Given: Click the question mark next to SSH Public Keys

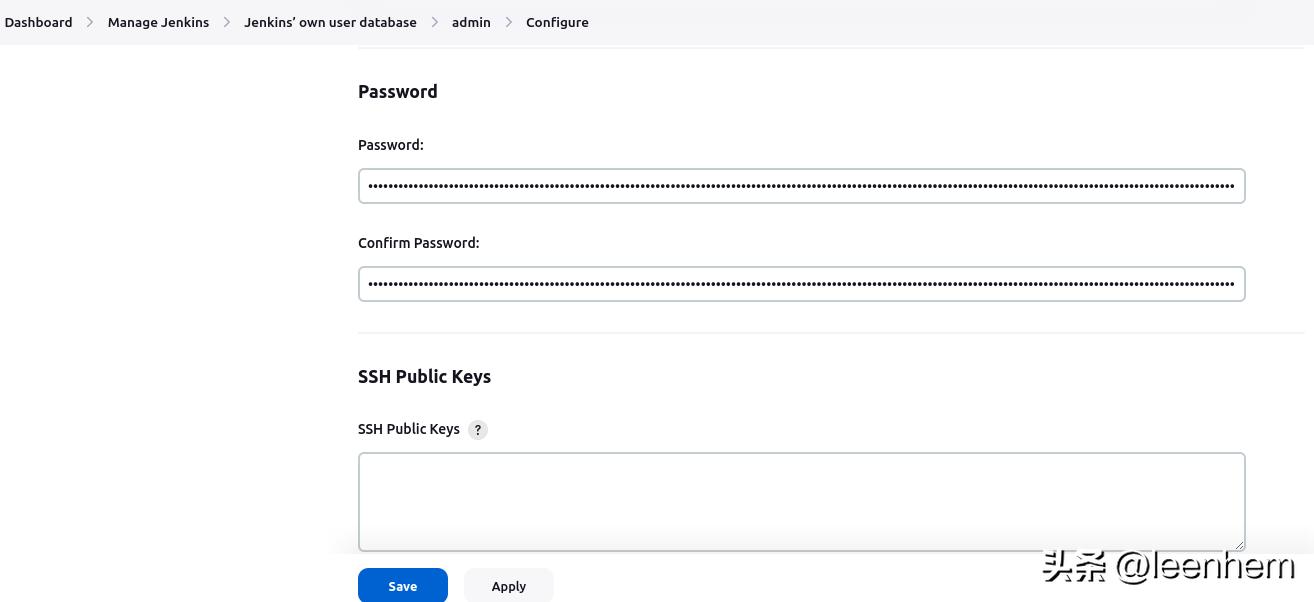Looking at the screenshot, I should point(478,429).
